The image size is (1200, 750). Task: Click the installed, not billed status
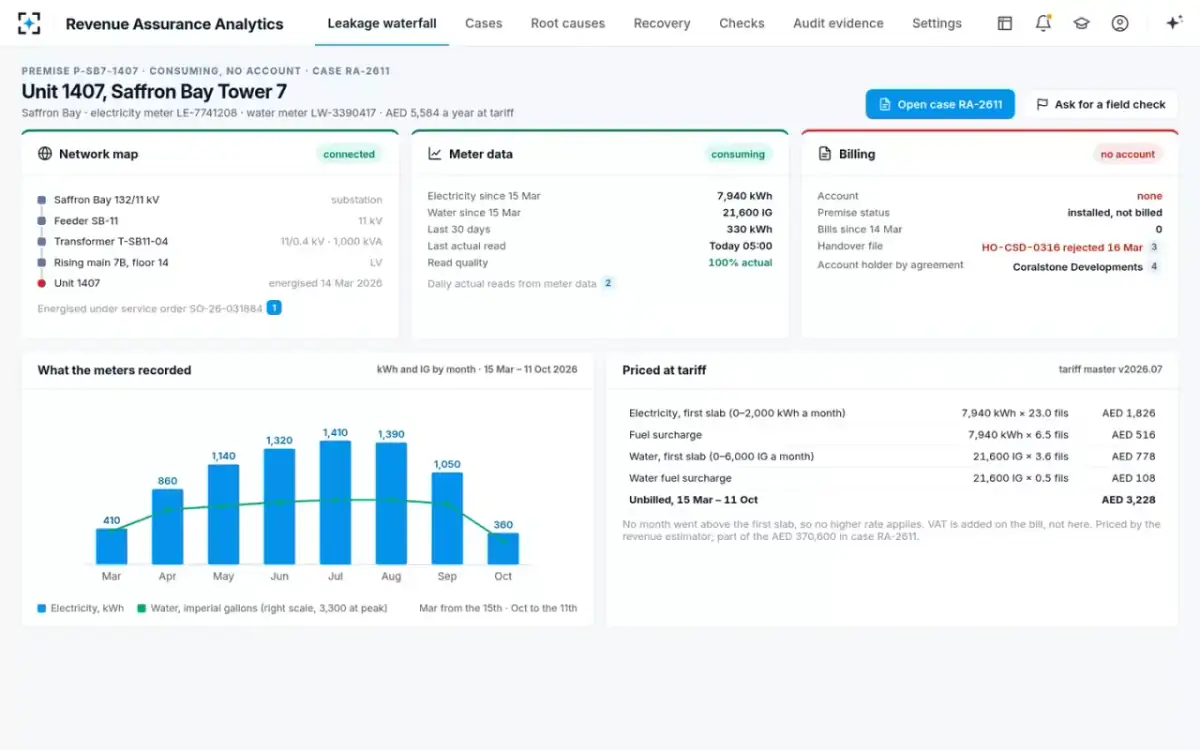(x=1115, y=213)
